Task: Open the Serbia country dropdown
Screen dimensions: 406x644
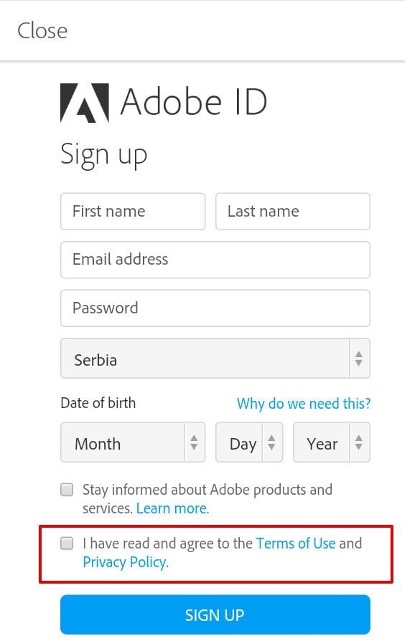Action: [x=215, y=359]
